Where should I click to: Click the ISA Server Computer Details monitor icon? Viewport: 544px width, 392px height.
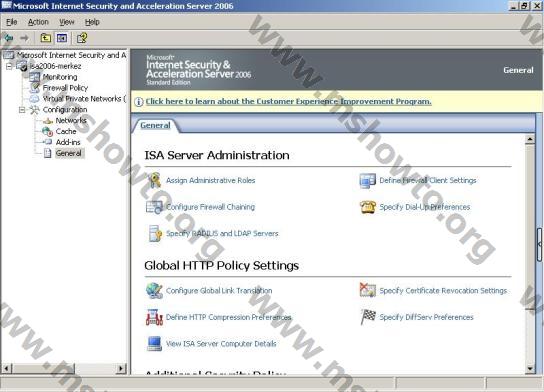pos(154,343)
